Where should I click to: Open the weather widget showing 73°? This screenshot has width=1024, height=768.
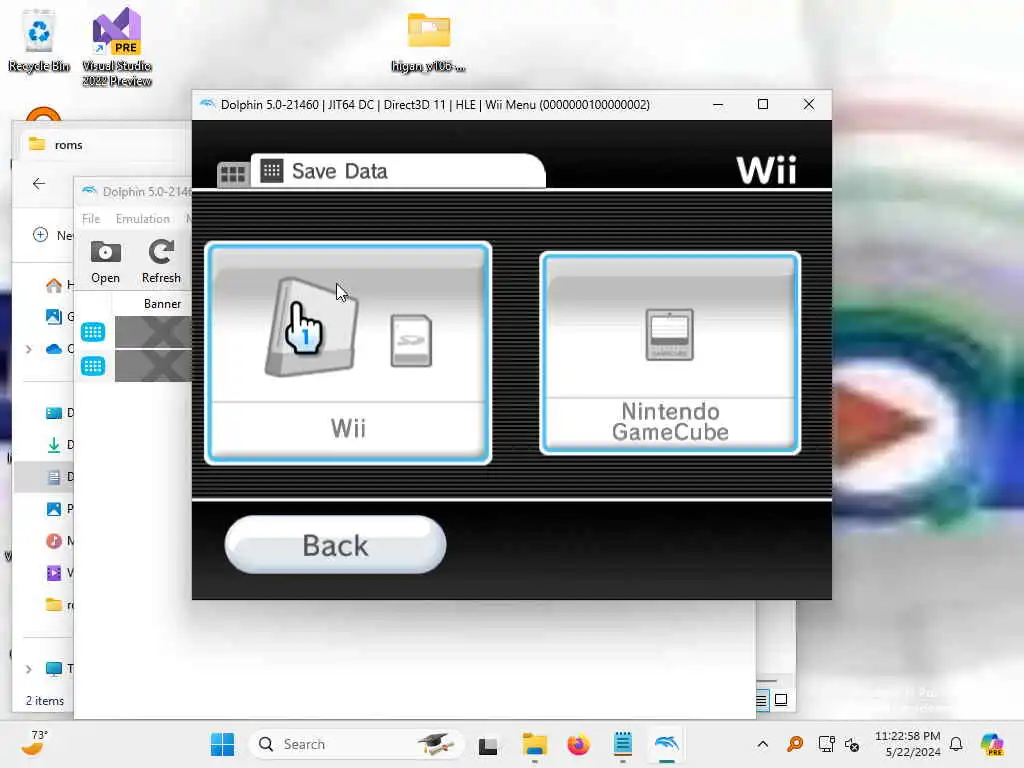click(x=35, y=743)
